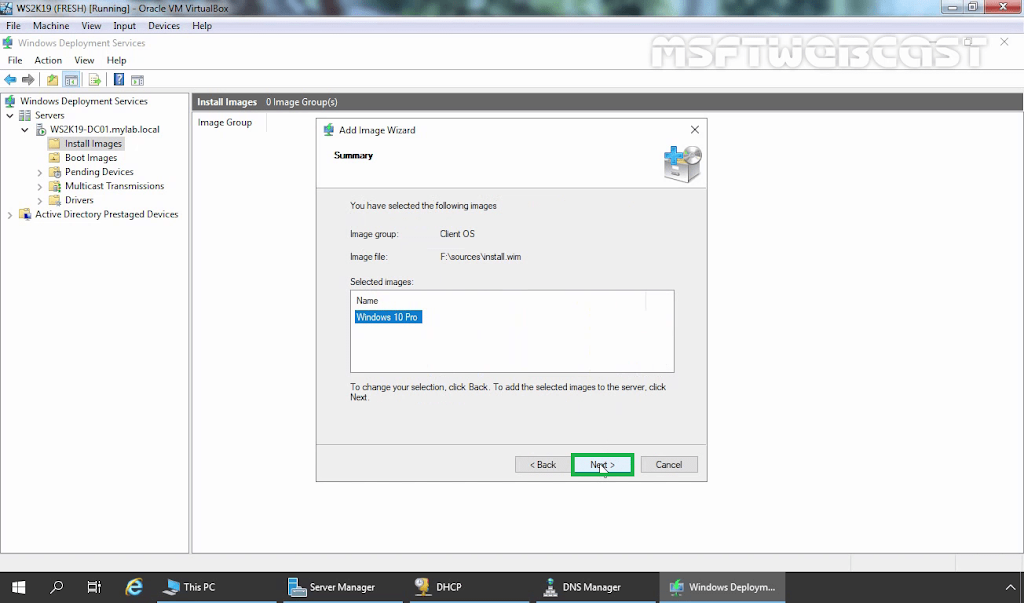
Task: Open the Help toolbar icon
Action: click(x=119, y=80)
